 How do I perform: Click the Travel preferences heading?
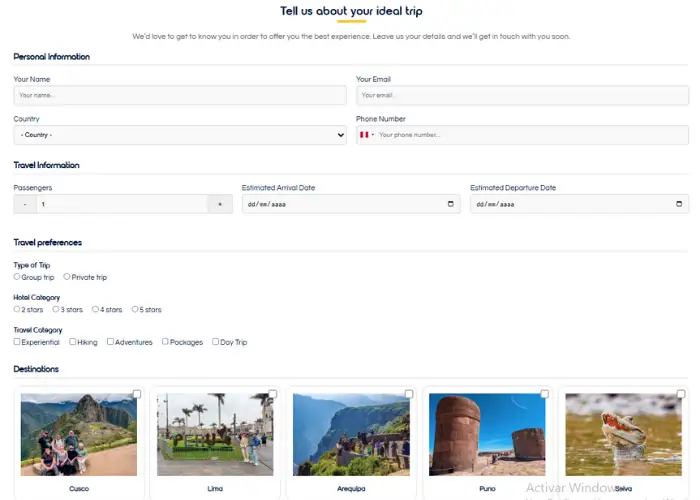[48, 242]
